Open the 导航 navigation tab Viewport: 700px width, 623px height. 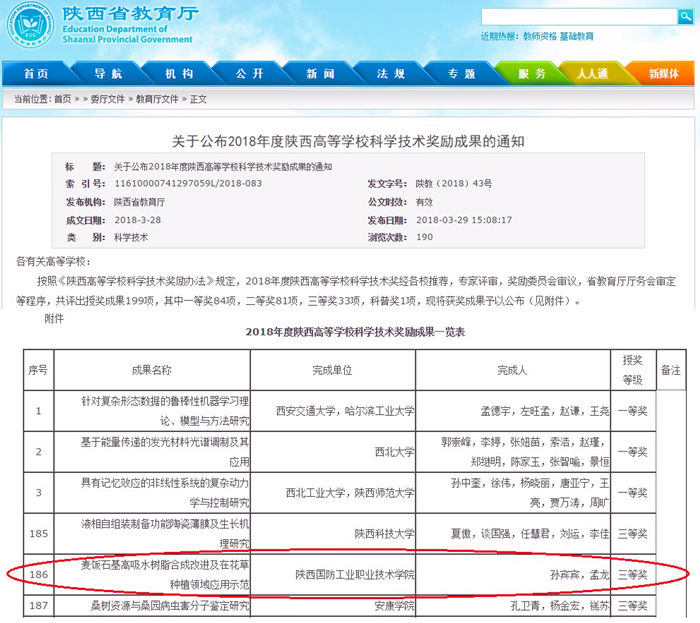pyautogui.click(x=108, y=74)
